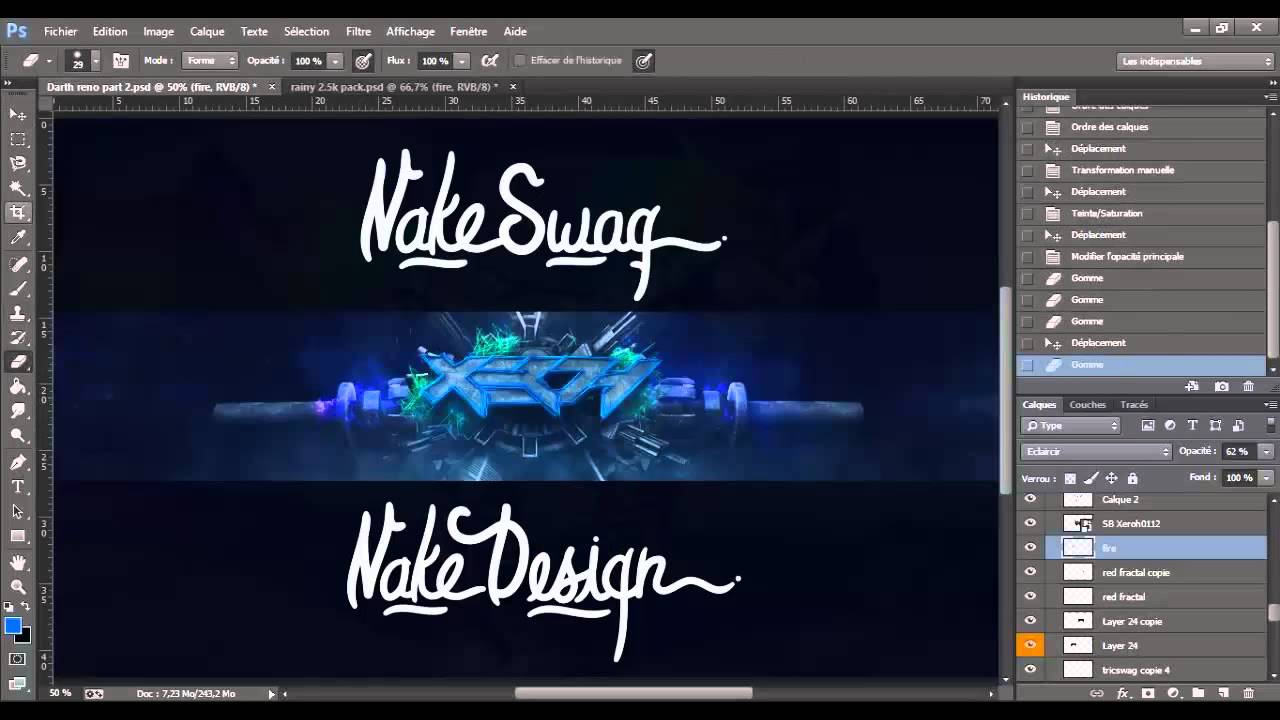Screen dimensions: 1280x720
Task: Open the Affichage menu
Action: coord(410,31)
